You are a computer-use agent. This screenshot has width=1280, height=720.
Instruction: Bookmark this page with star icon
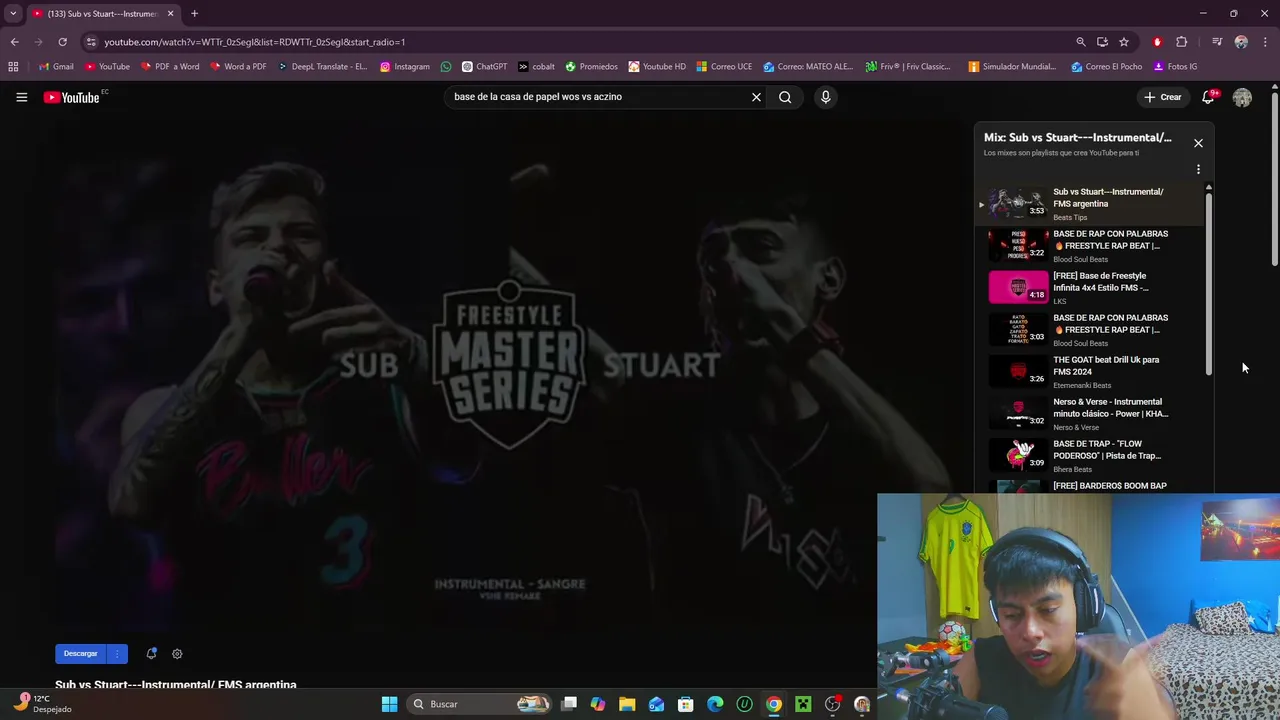pos(1124,42)
